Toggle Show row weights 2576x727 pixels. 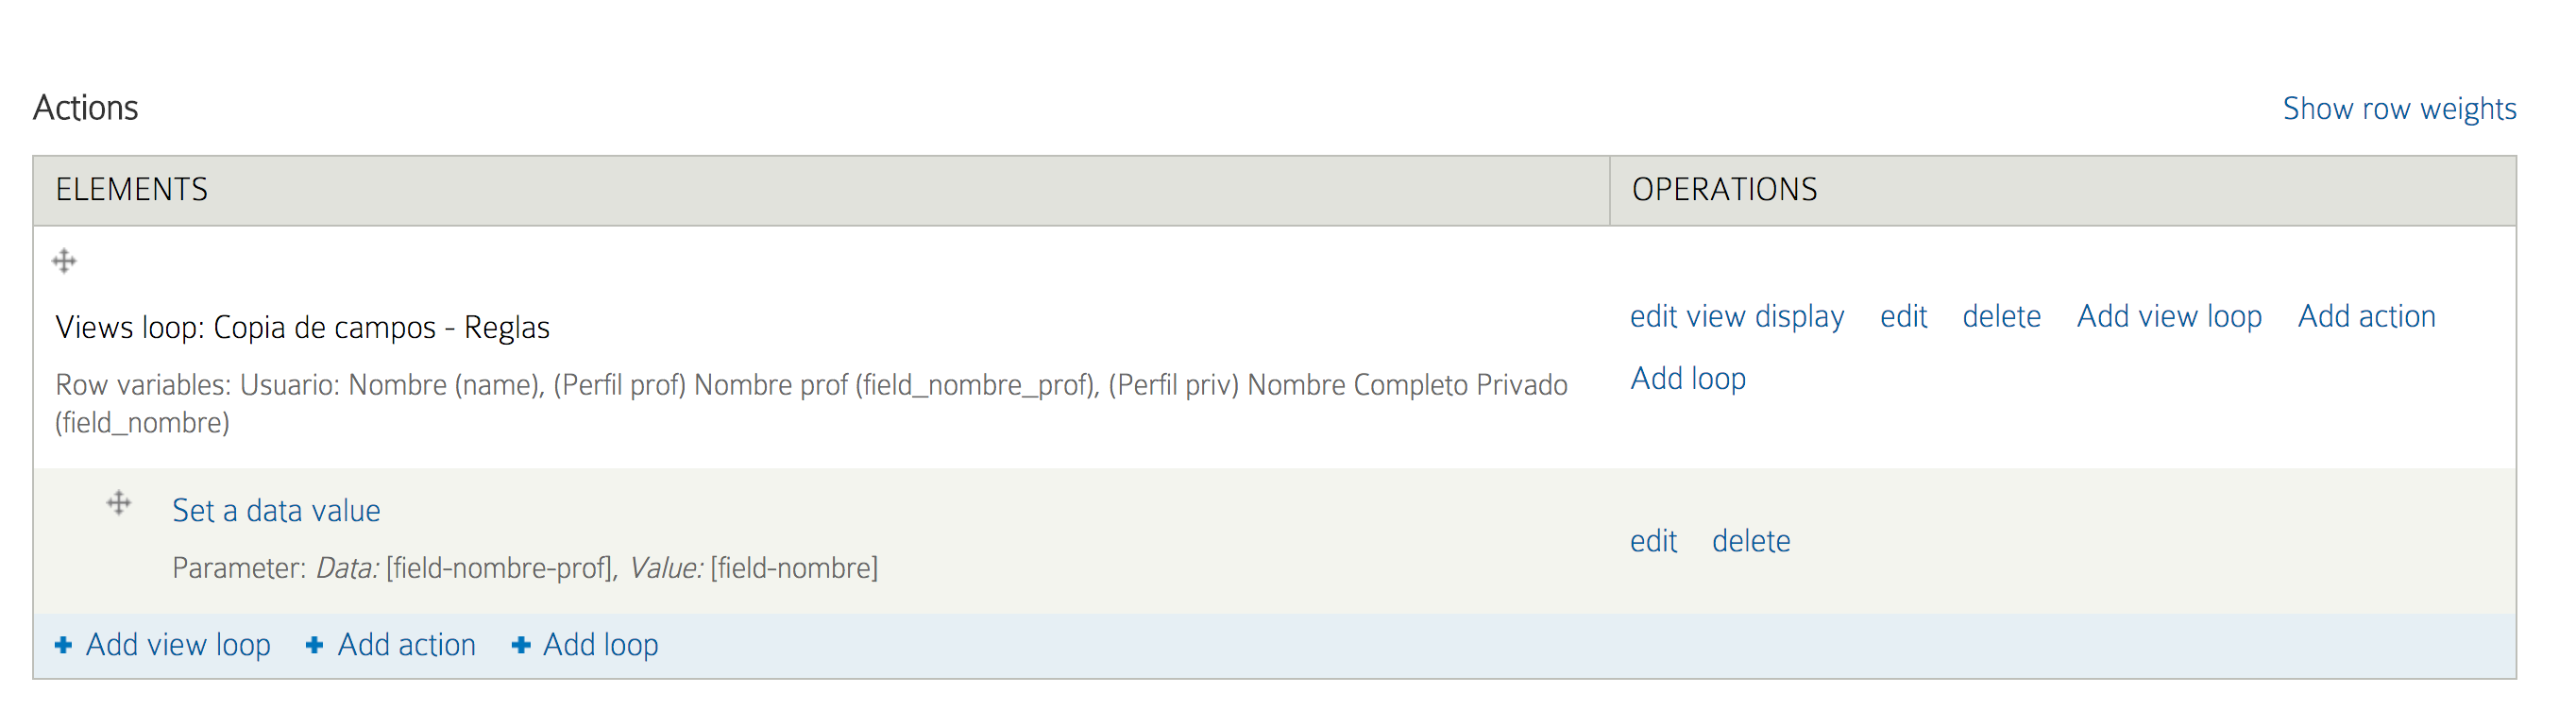(x=2399, y=108)
